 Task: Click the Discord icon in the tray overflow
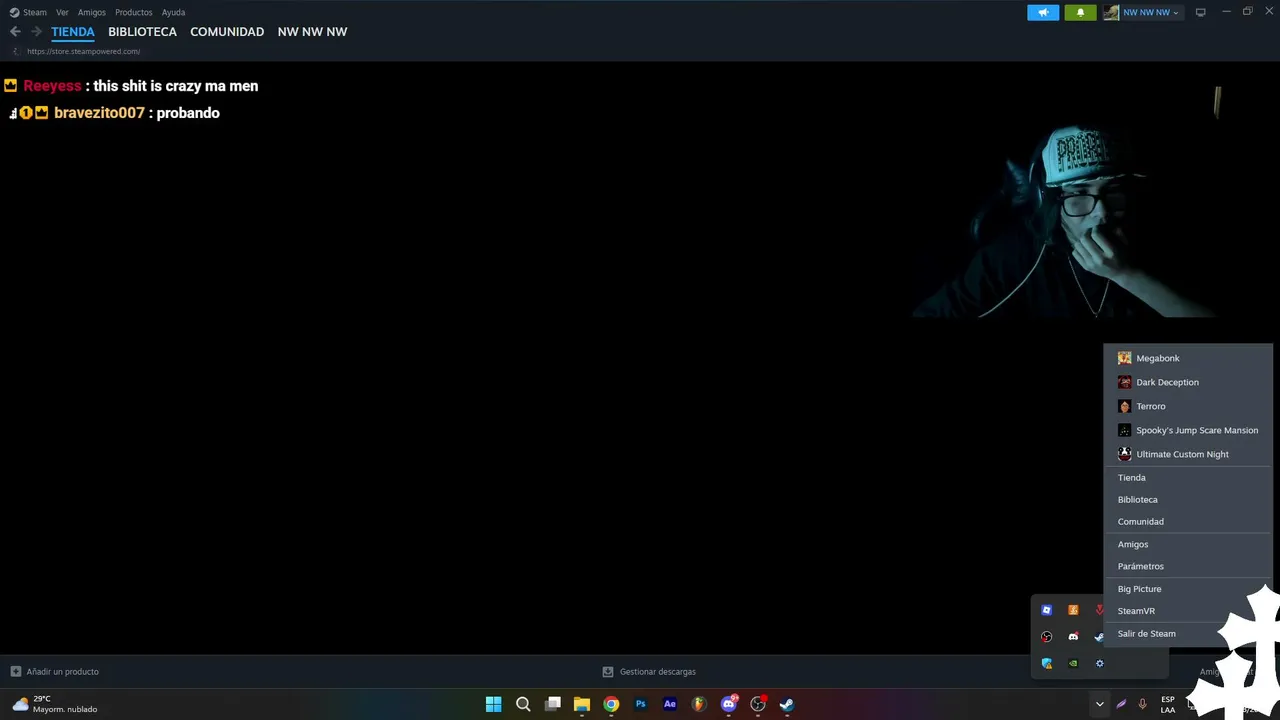click(x=1073, y=637)
